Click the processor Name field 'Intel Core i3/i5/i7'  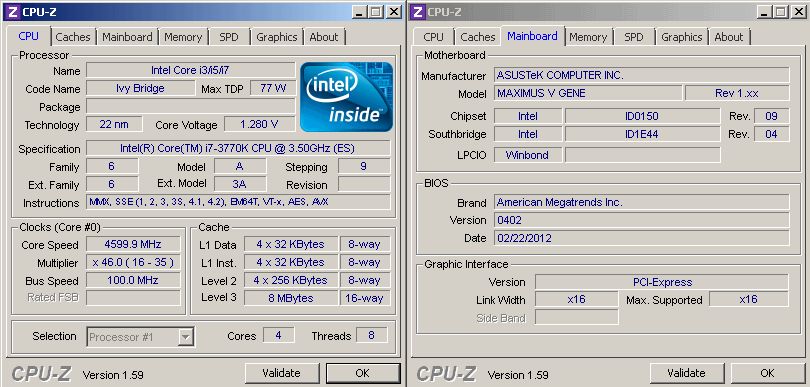pyautogui.click(x=191, y=70)
